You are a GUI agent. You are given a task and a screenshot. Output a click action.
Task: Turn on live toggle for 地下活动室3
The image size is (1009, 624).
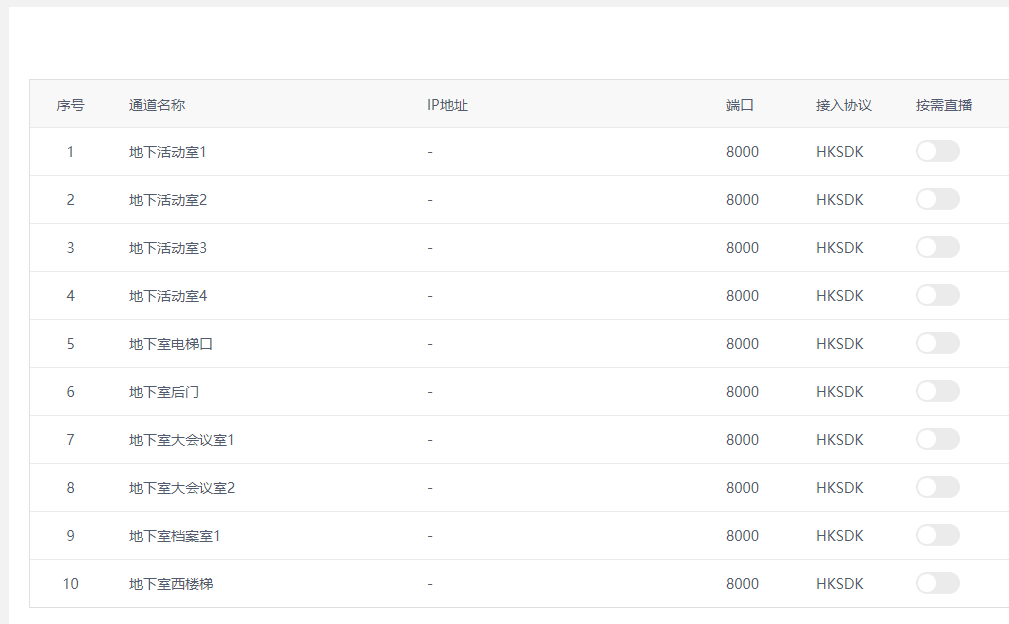(x=937, y=247)
